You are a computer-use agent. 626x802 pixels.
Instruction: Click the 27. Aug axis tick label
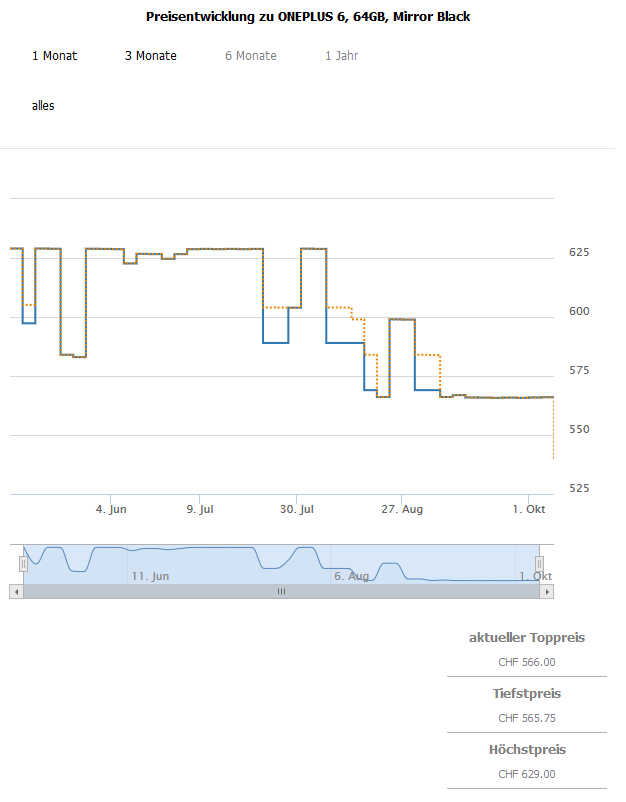pyautogui.click(x=402, y=509)
